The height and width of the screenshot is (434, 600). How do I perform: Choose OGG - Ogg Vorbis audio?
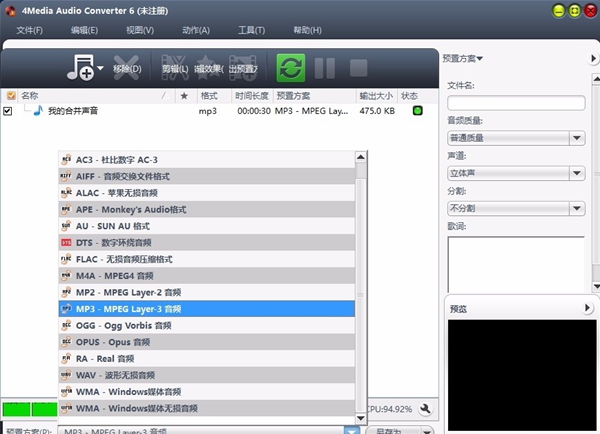pyautogui.click(x=207, y=325)
